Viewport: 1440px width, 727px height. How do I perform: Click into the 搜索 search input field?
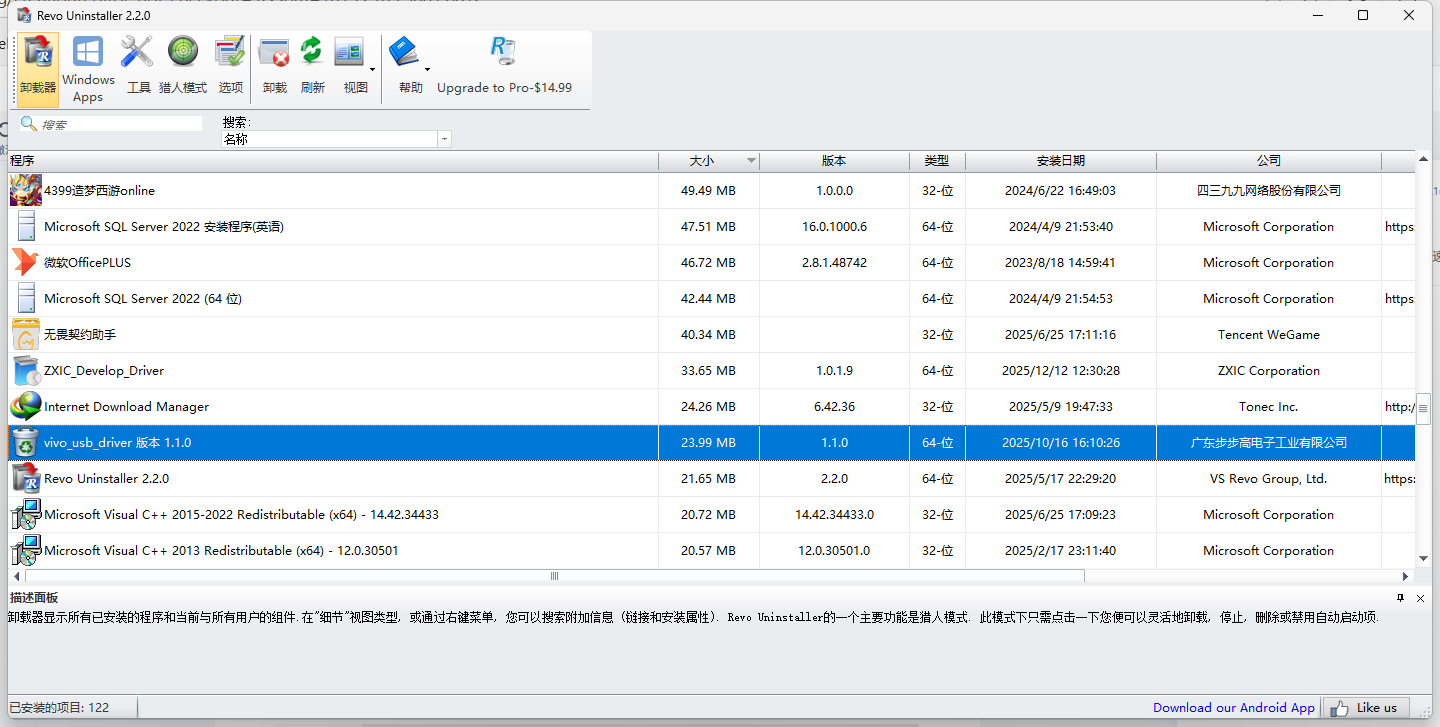tap(120, 124)
